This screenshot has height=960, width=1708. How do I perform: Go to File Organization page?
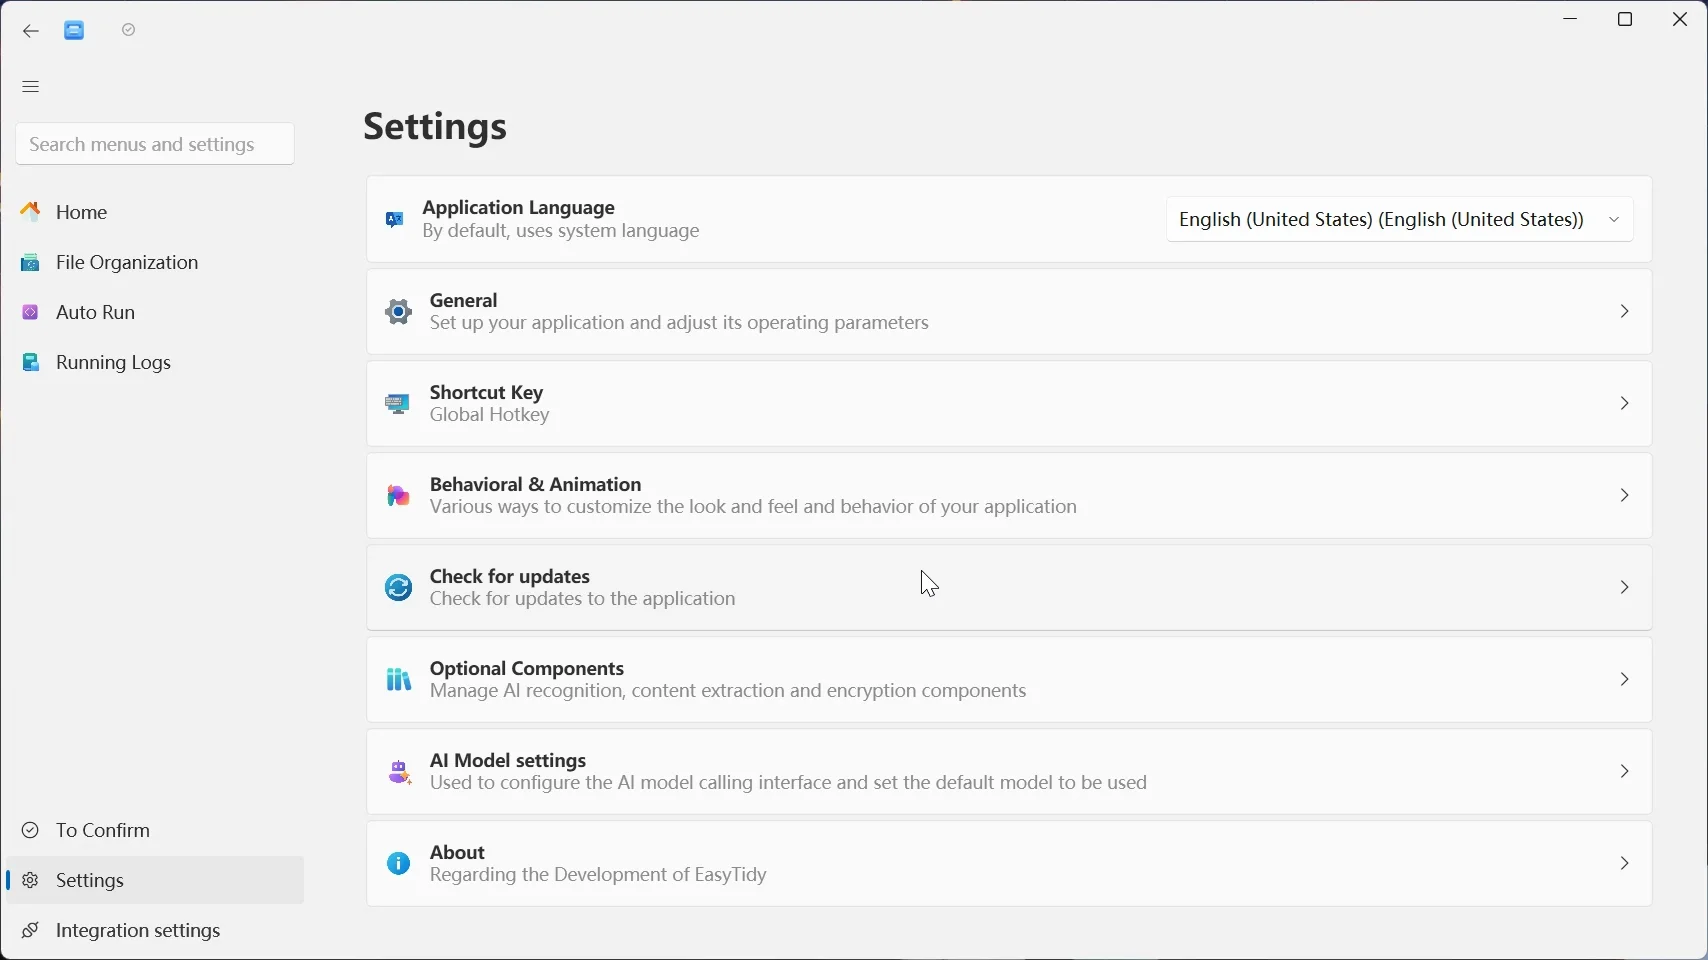155,263
